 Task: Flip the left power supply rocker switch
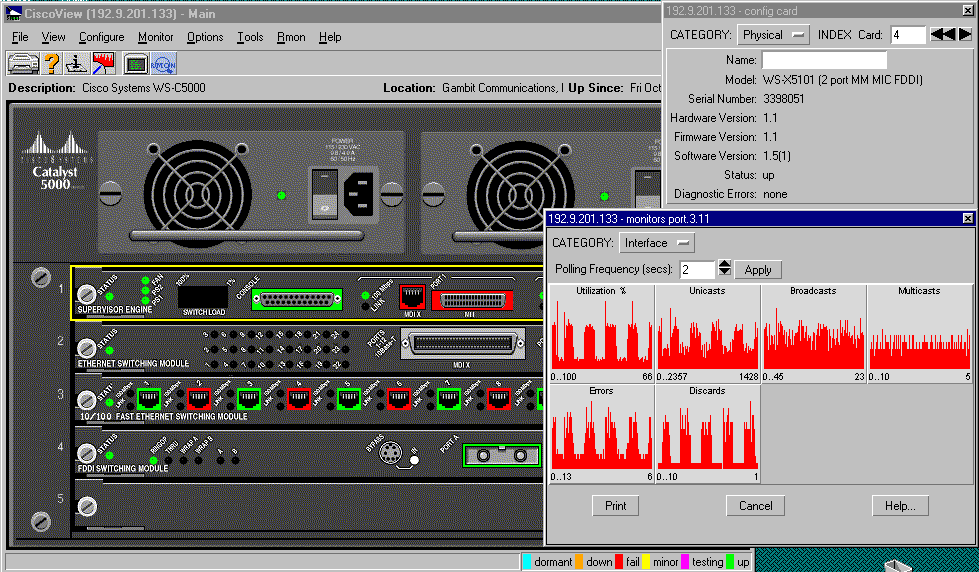coord(325,194)
